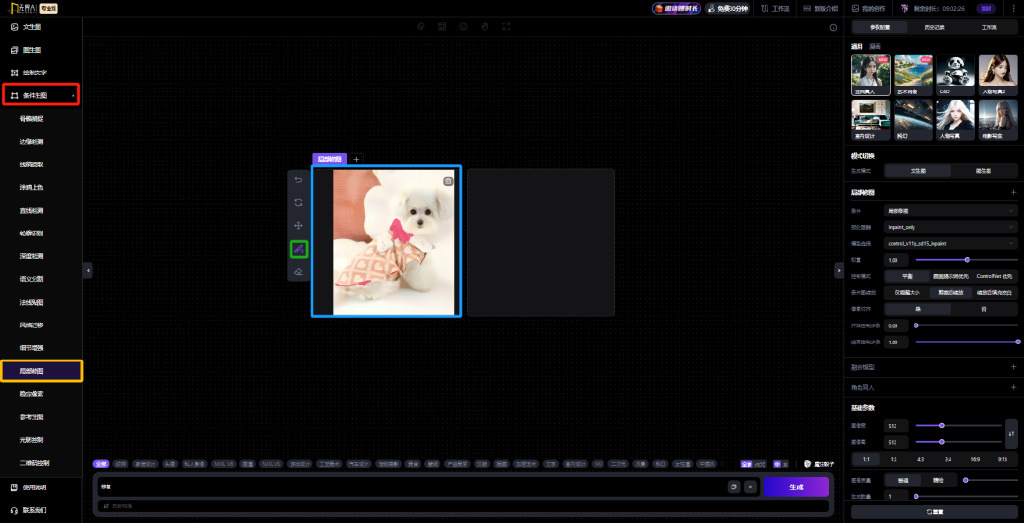Select the 室内设计 style thumbnail
Image resolution: width=1024 pixels, height=523 pixels.
(x=871, y=120)
